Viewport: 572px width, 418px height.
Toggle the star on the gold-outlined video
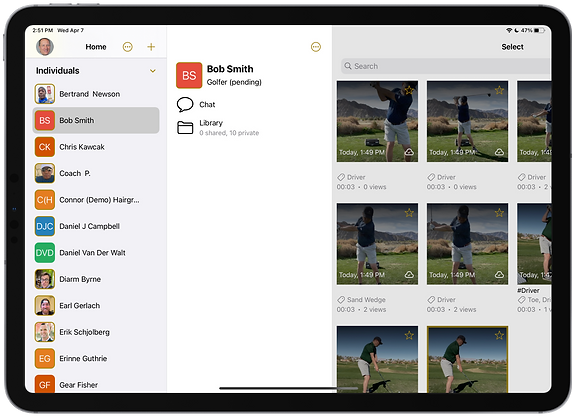(499, 335)
